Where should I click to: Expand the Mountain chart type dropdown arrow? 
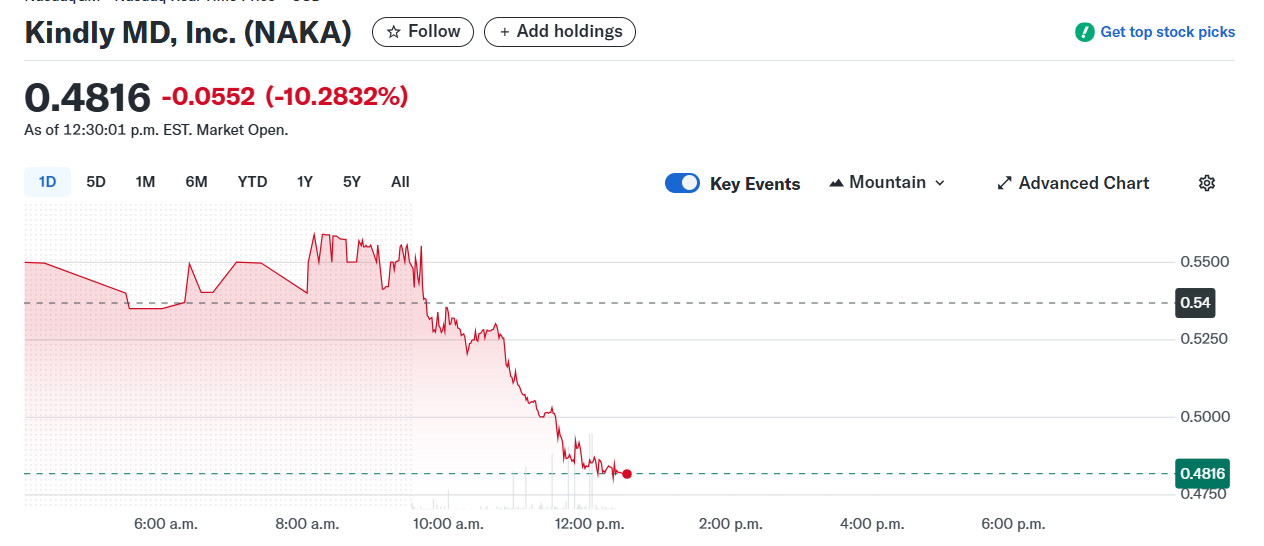[939, 183]
